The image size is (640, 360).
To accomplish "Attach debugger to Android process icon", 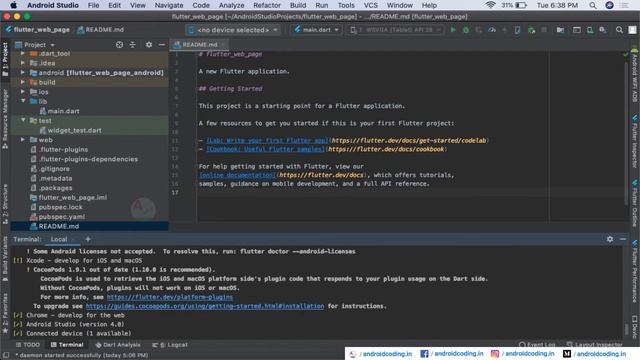I will [x=531, y=30].
